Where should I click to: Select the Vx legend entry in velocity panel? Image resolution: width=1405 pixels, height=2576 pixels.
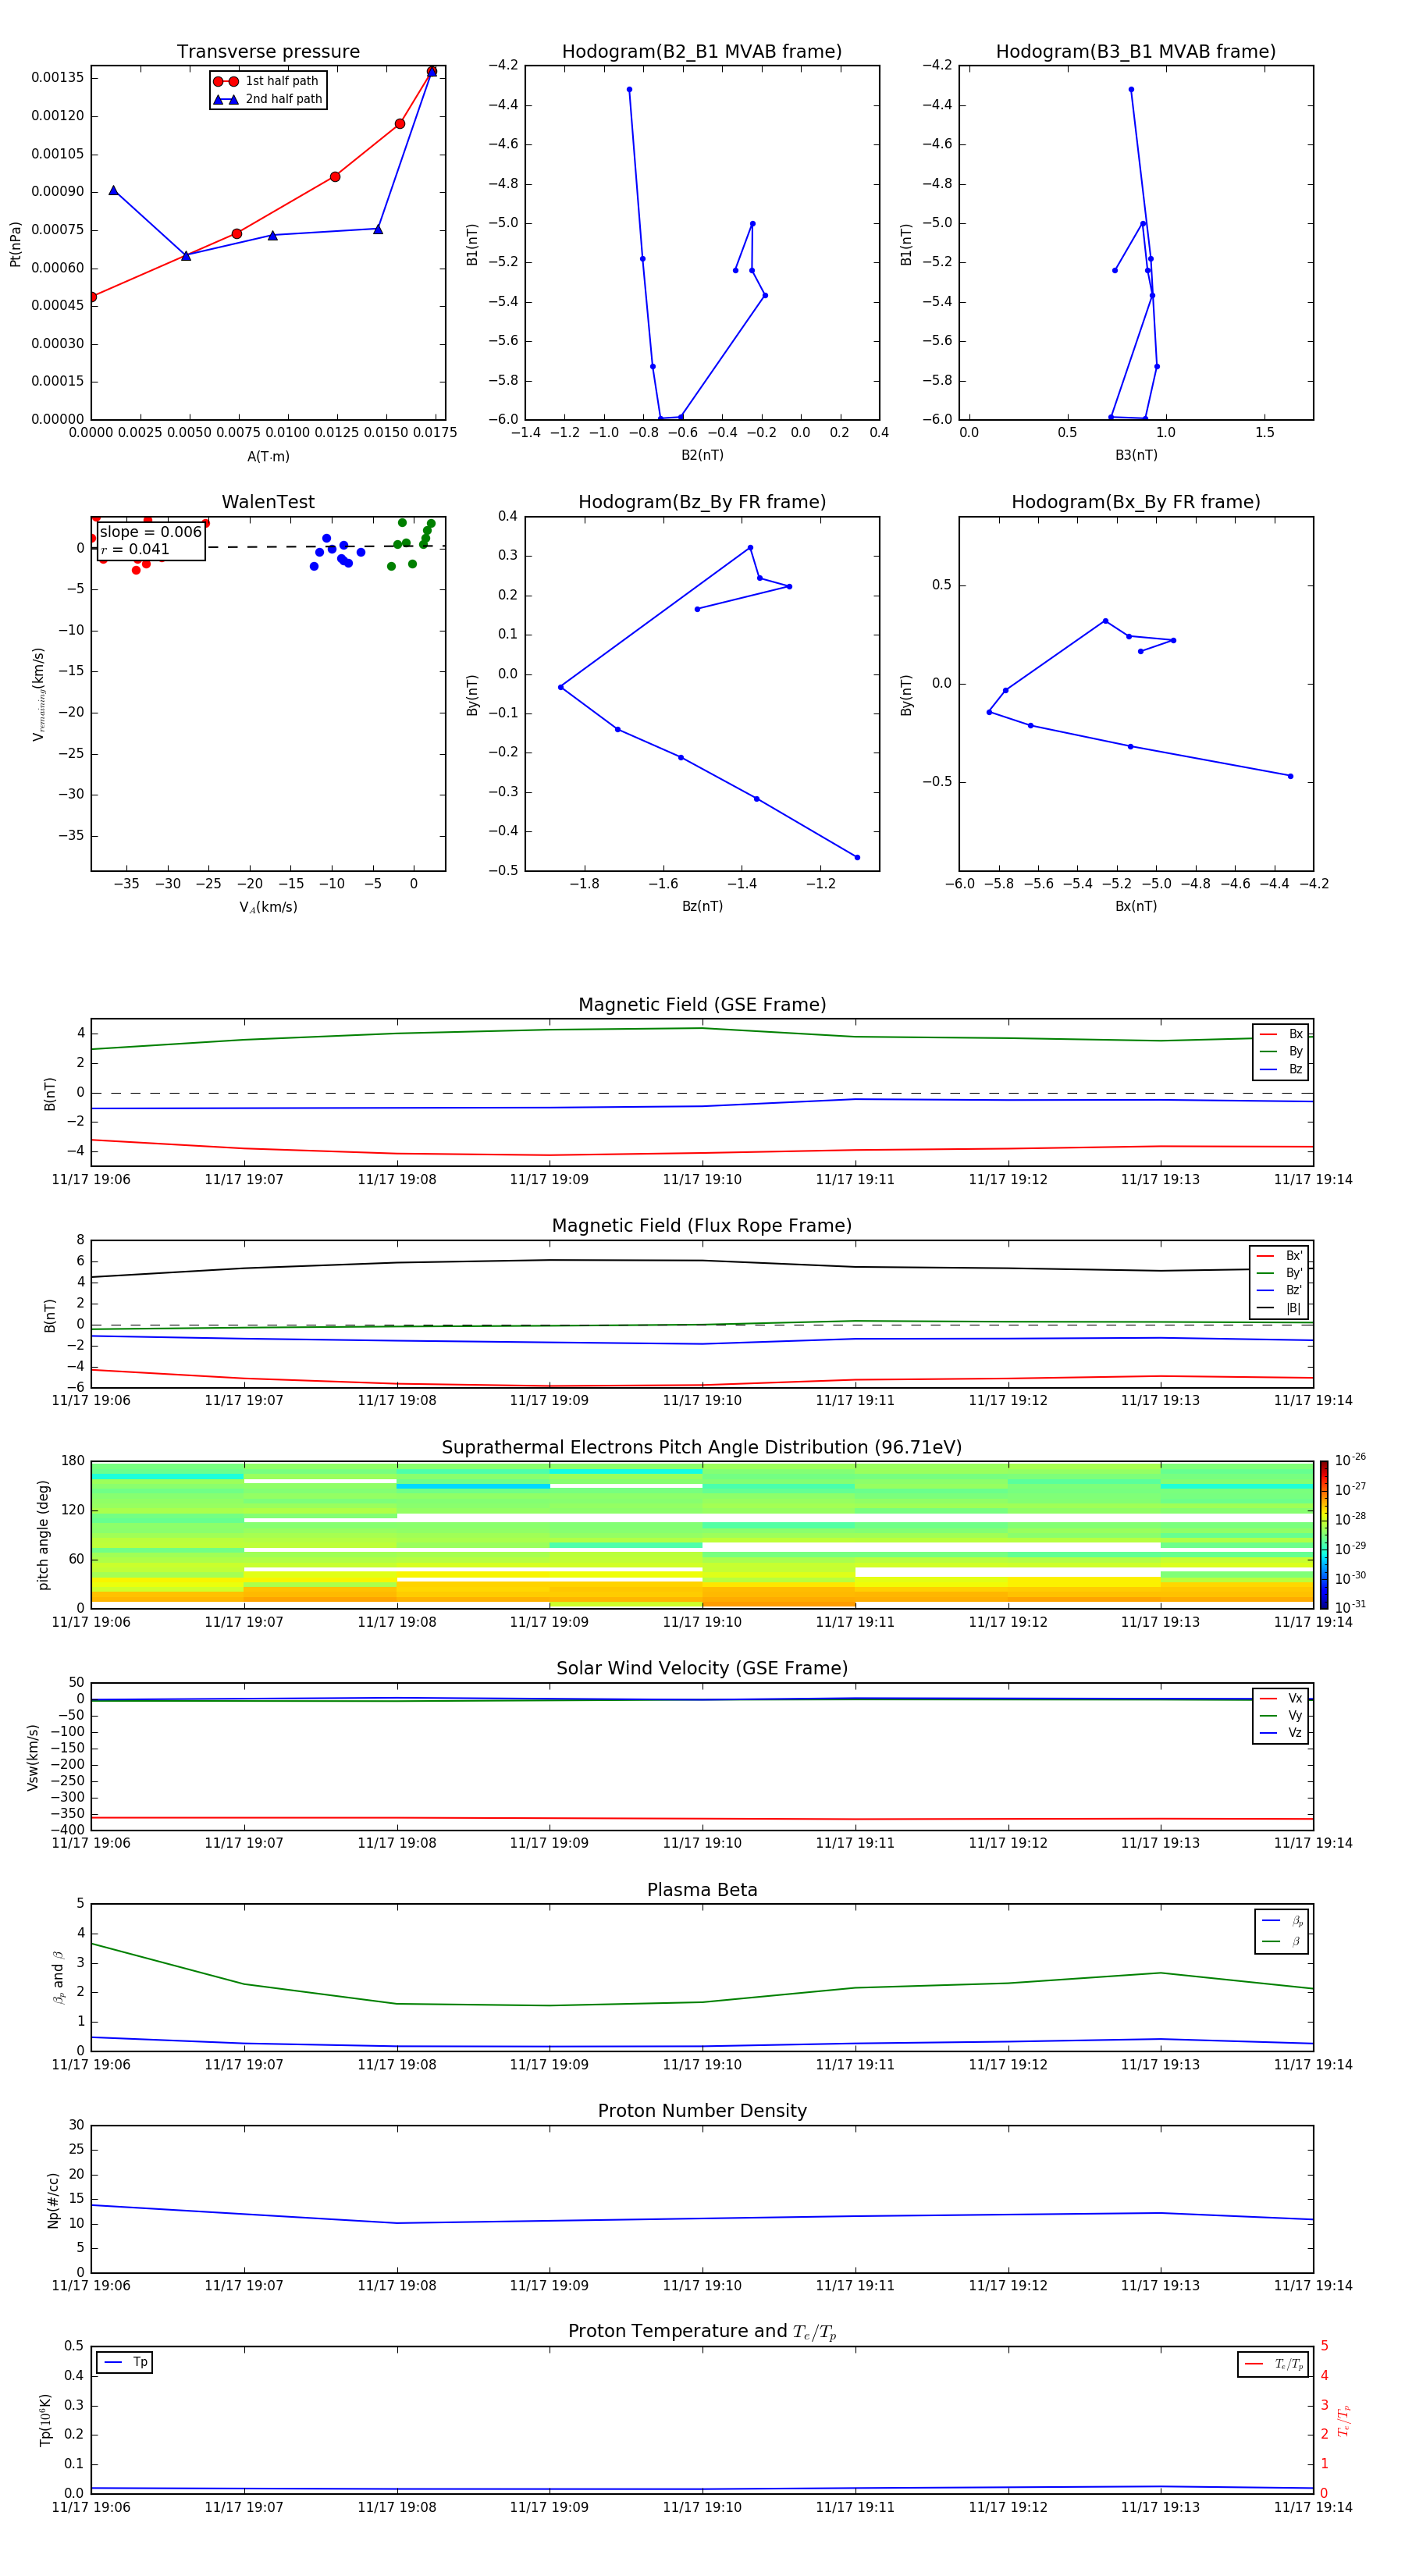click(x=1281, y=1698)
